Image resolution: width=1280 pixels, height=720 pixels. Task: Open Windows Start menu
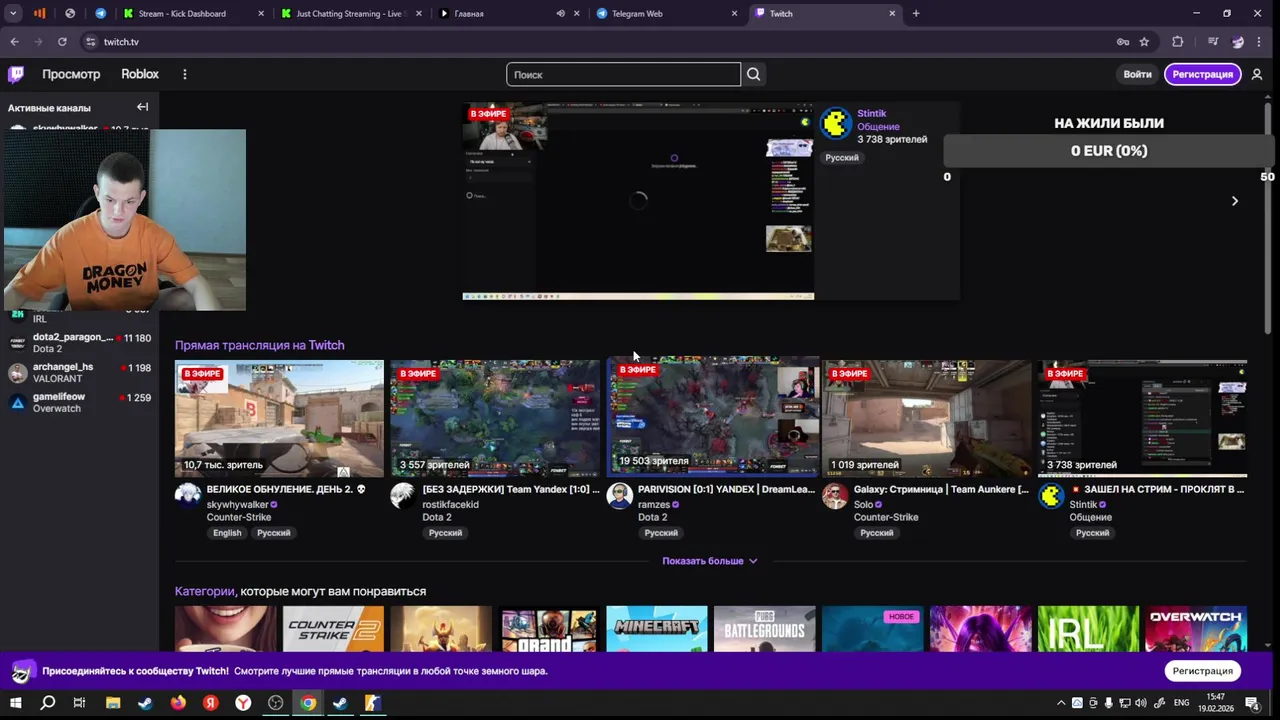pyautogui.click(x=15, y=703)
